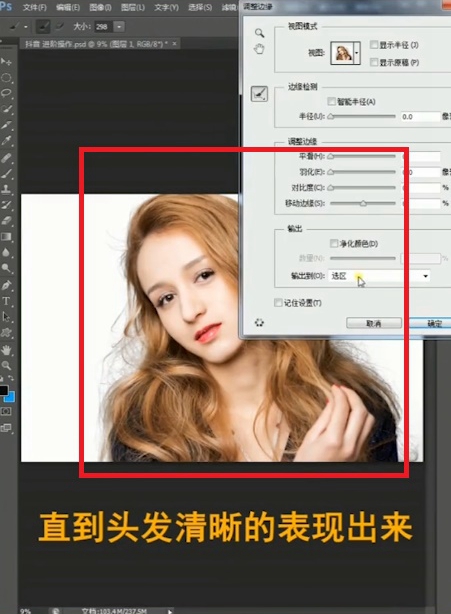Enable 智能半径 (A) checkbox
This screenshot has height=614, width=451.
331,101
